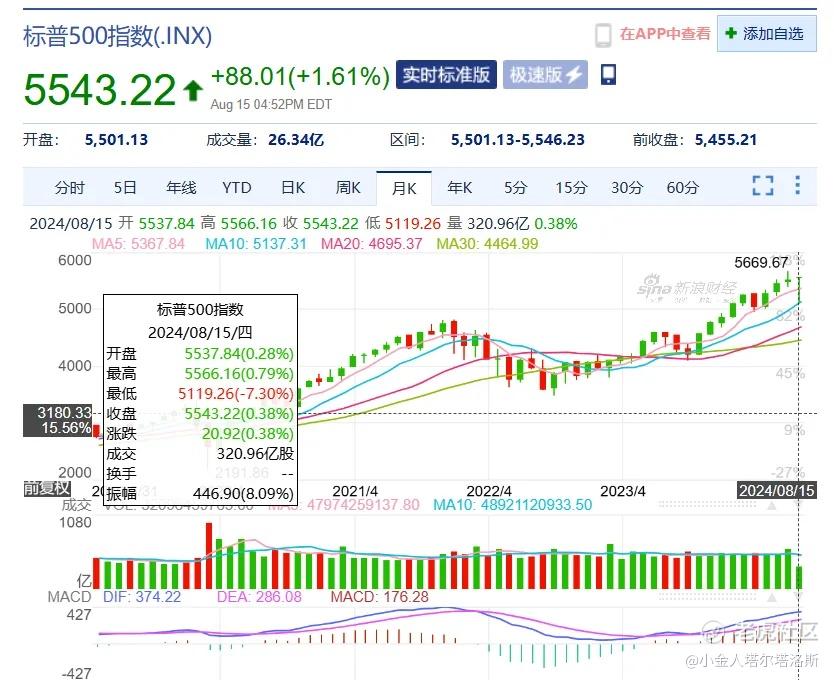The width and height of the screenshot is (834, 680).
Task: Click the 2022/4 date axis label
Action: tap(489, 491)
